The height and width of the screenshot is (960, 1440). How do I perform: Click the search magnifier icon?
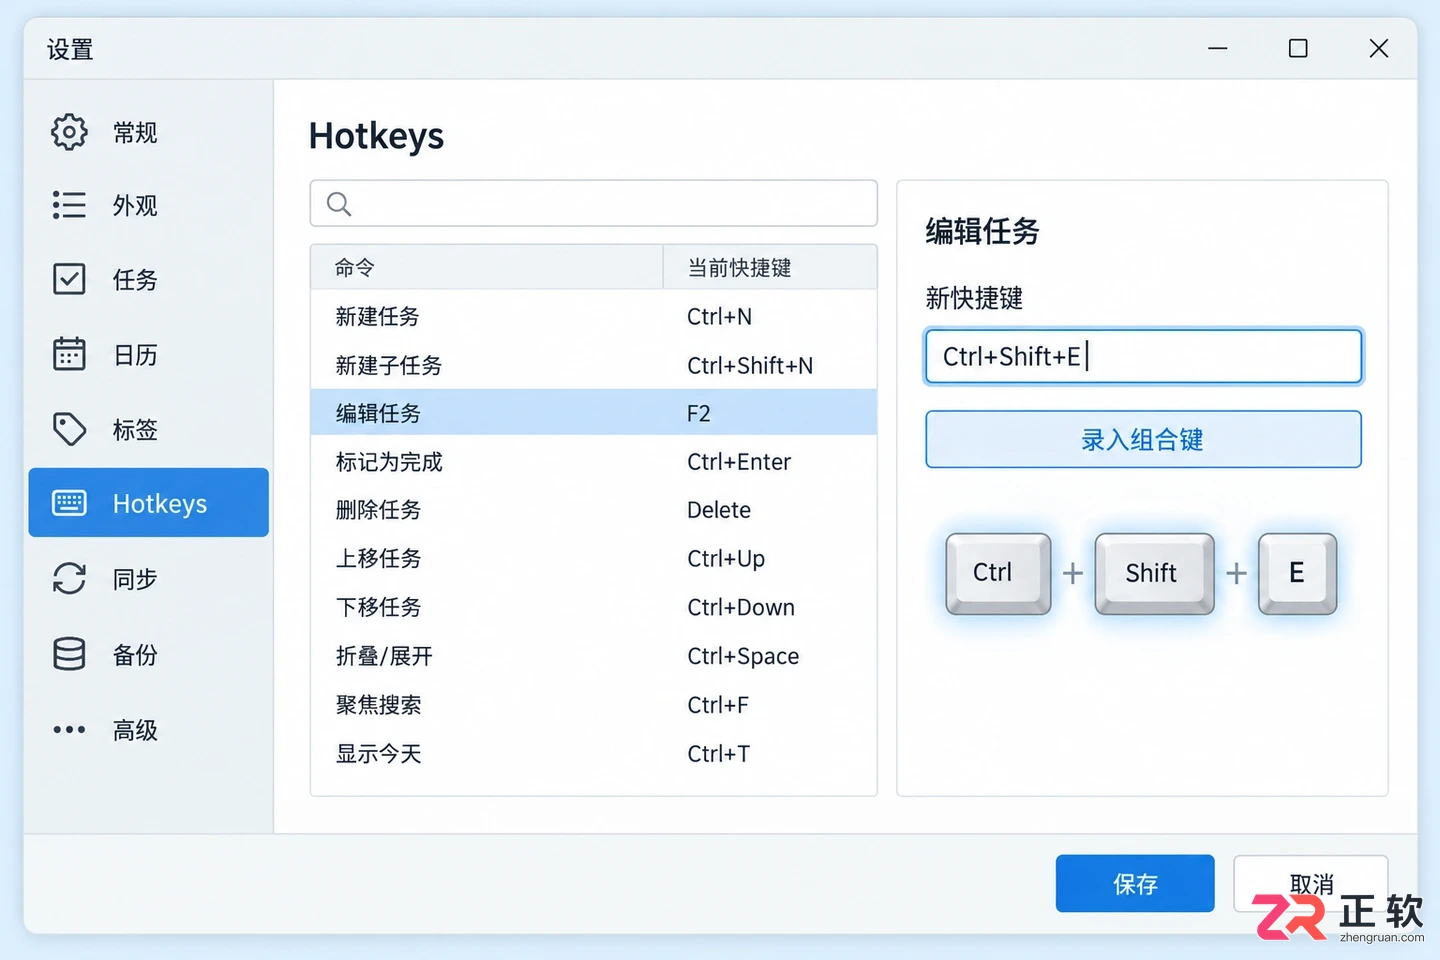click(339, 204)
